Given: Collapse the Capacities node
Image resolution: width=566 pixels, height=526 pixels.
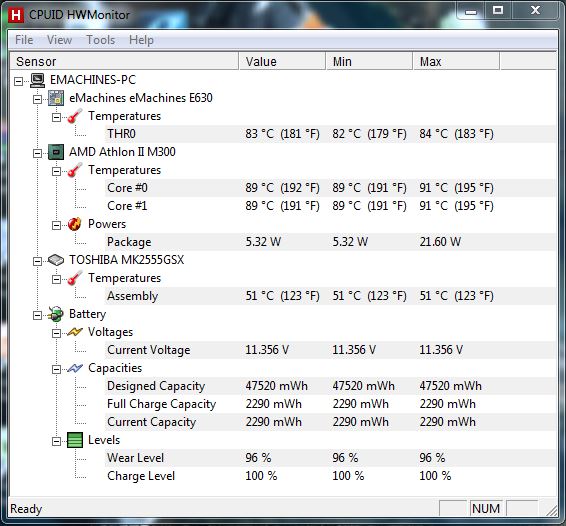Looking at the screenshot, I should coord(56,369).
